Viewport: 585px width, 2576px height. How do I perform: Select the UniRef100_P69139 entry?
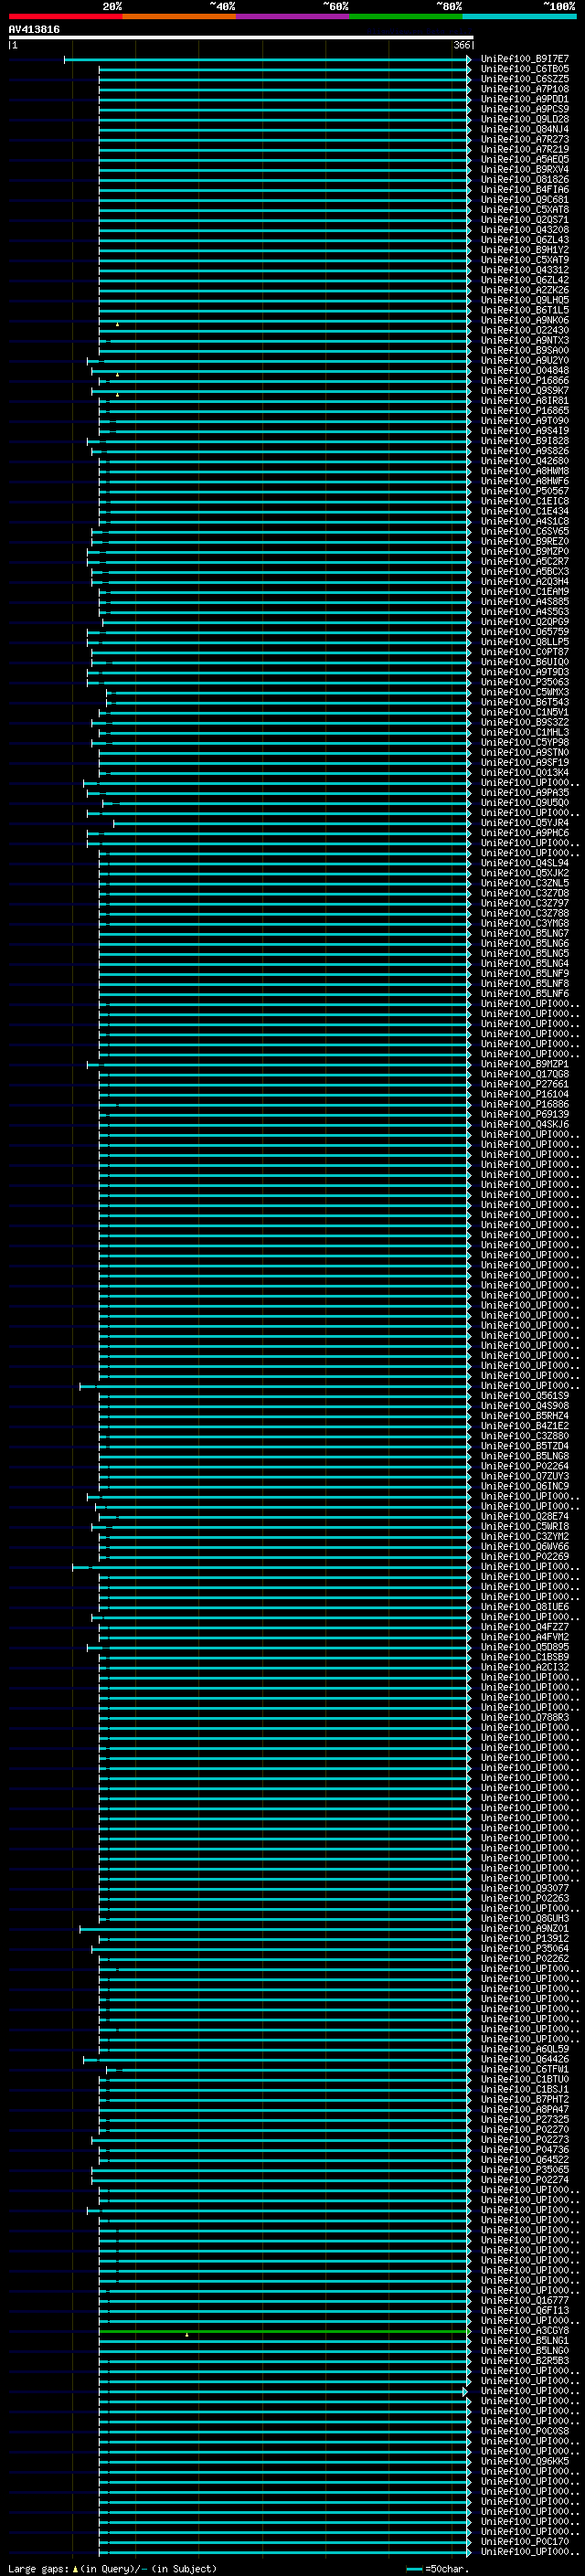point(524,1114)
